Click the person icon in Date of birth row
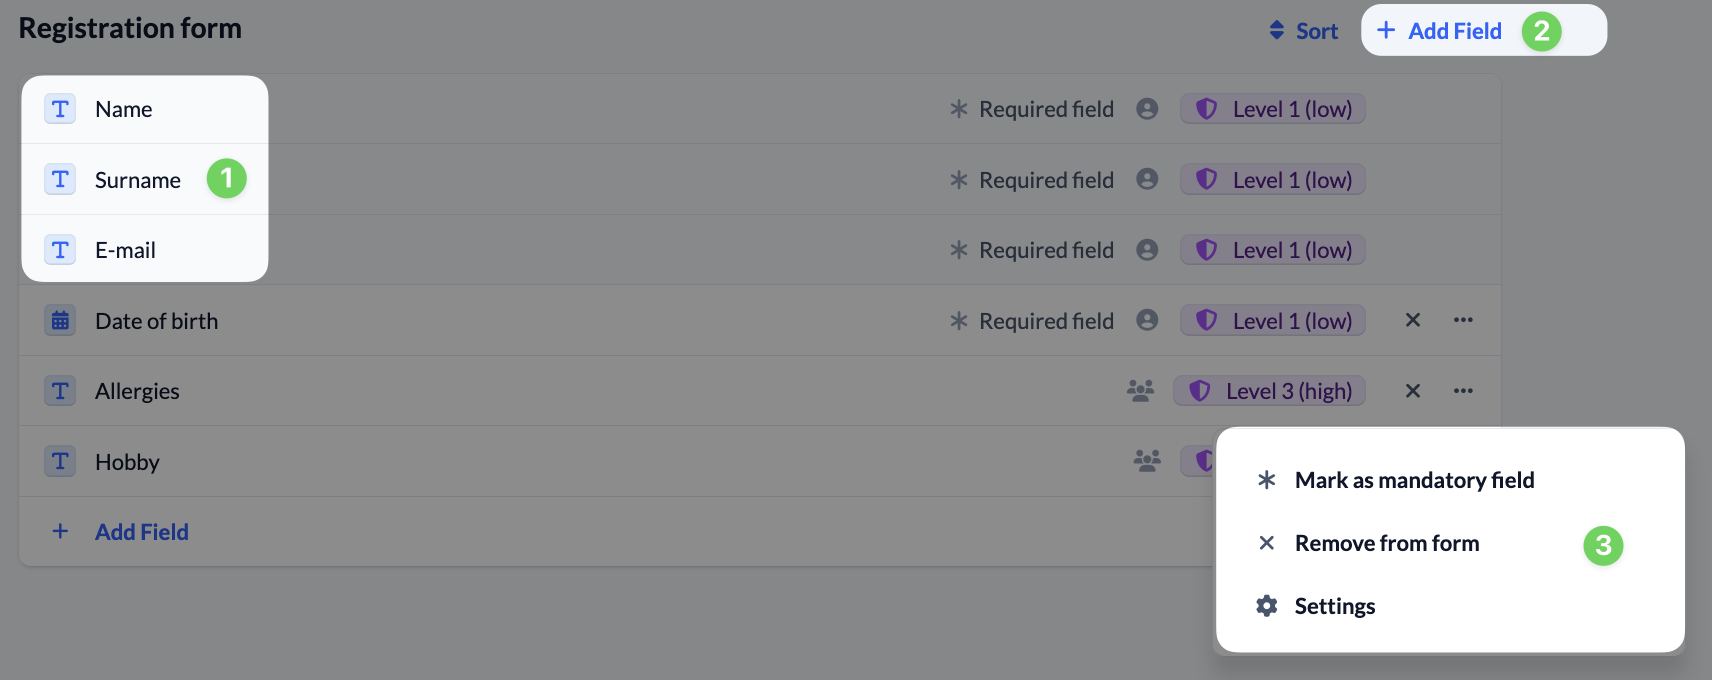Viewport: 1712px width, 680px height. (x=1147, y=320)
